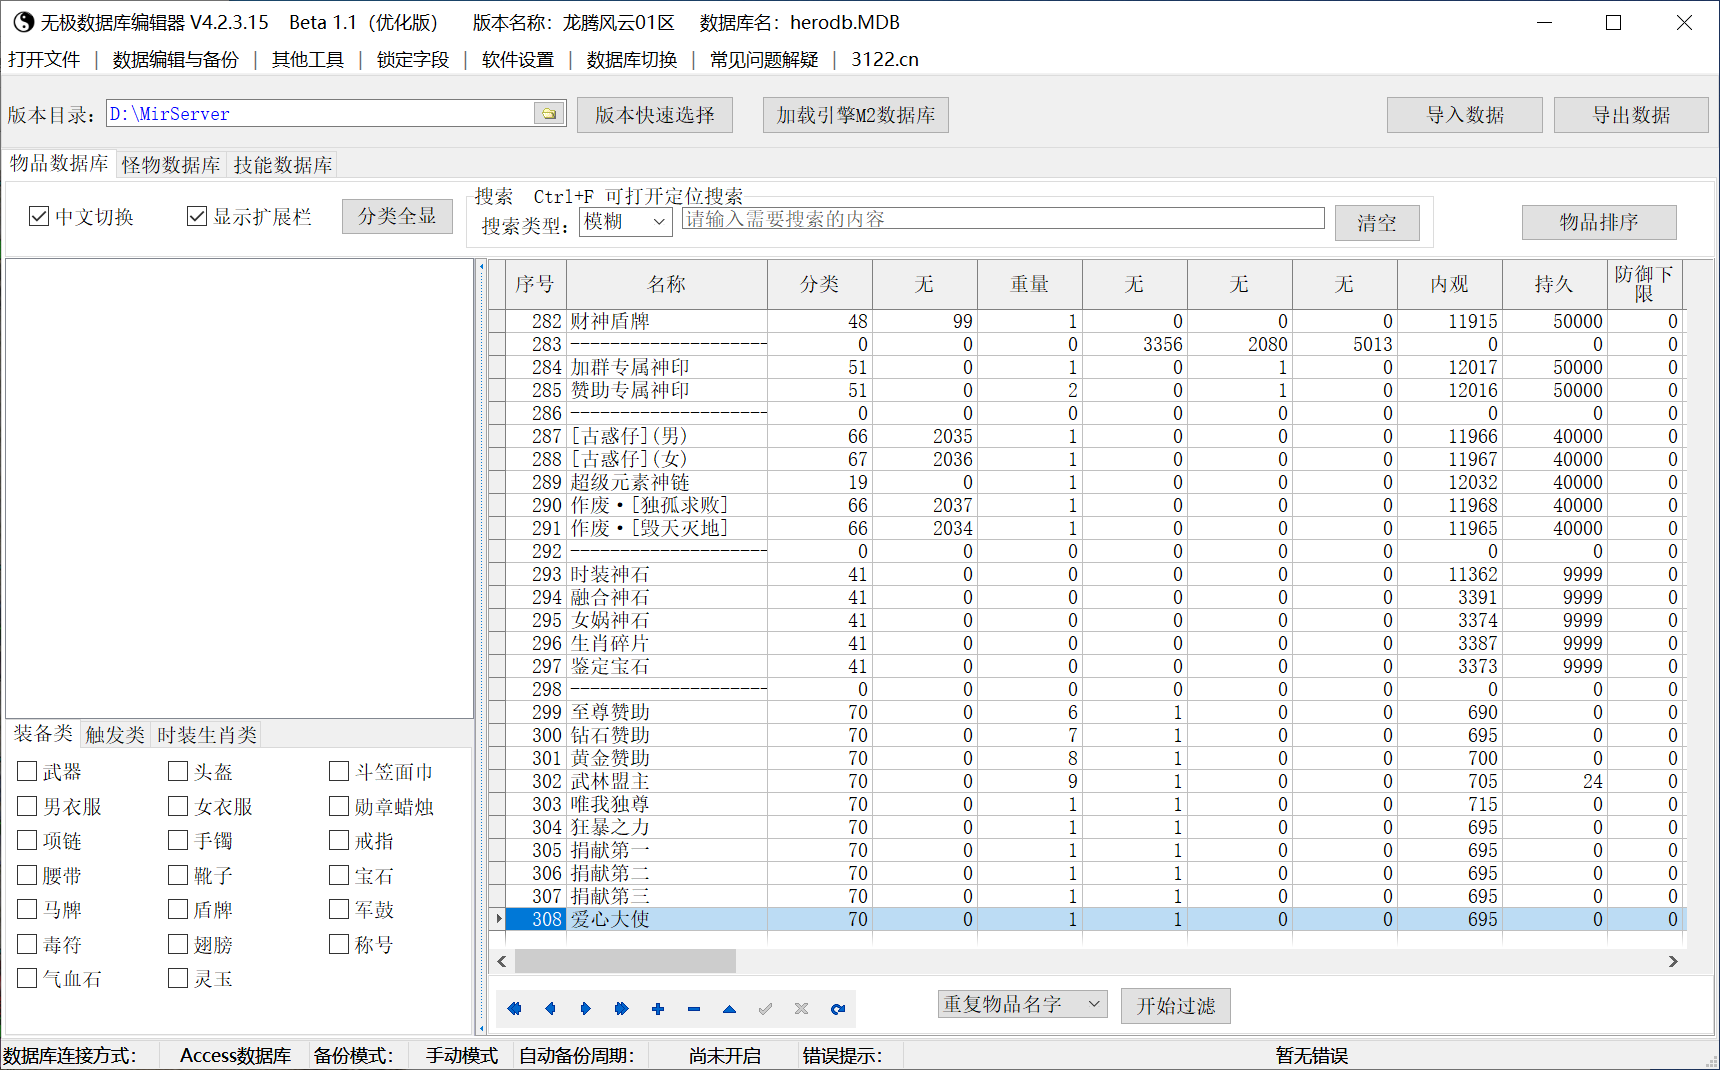Switch to 怪物数据库 tab

pyautogui.click(x=171, y=164)
